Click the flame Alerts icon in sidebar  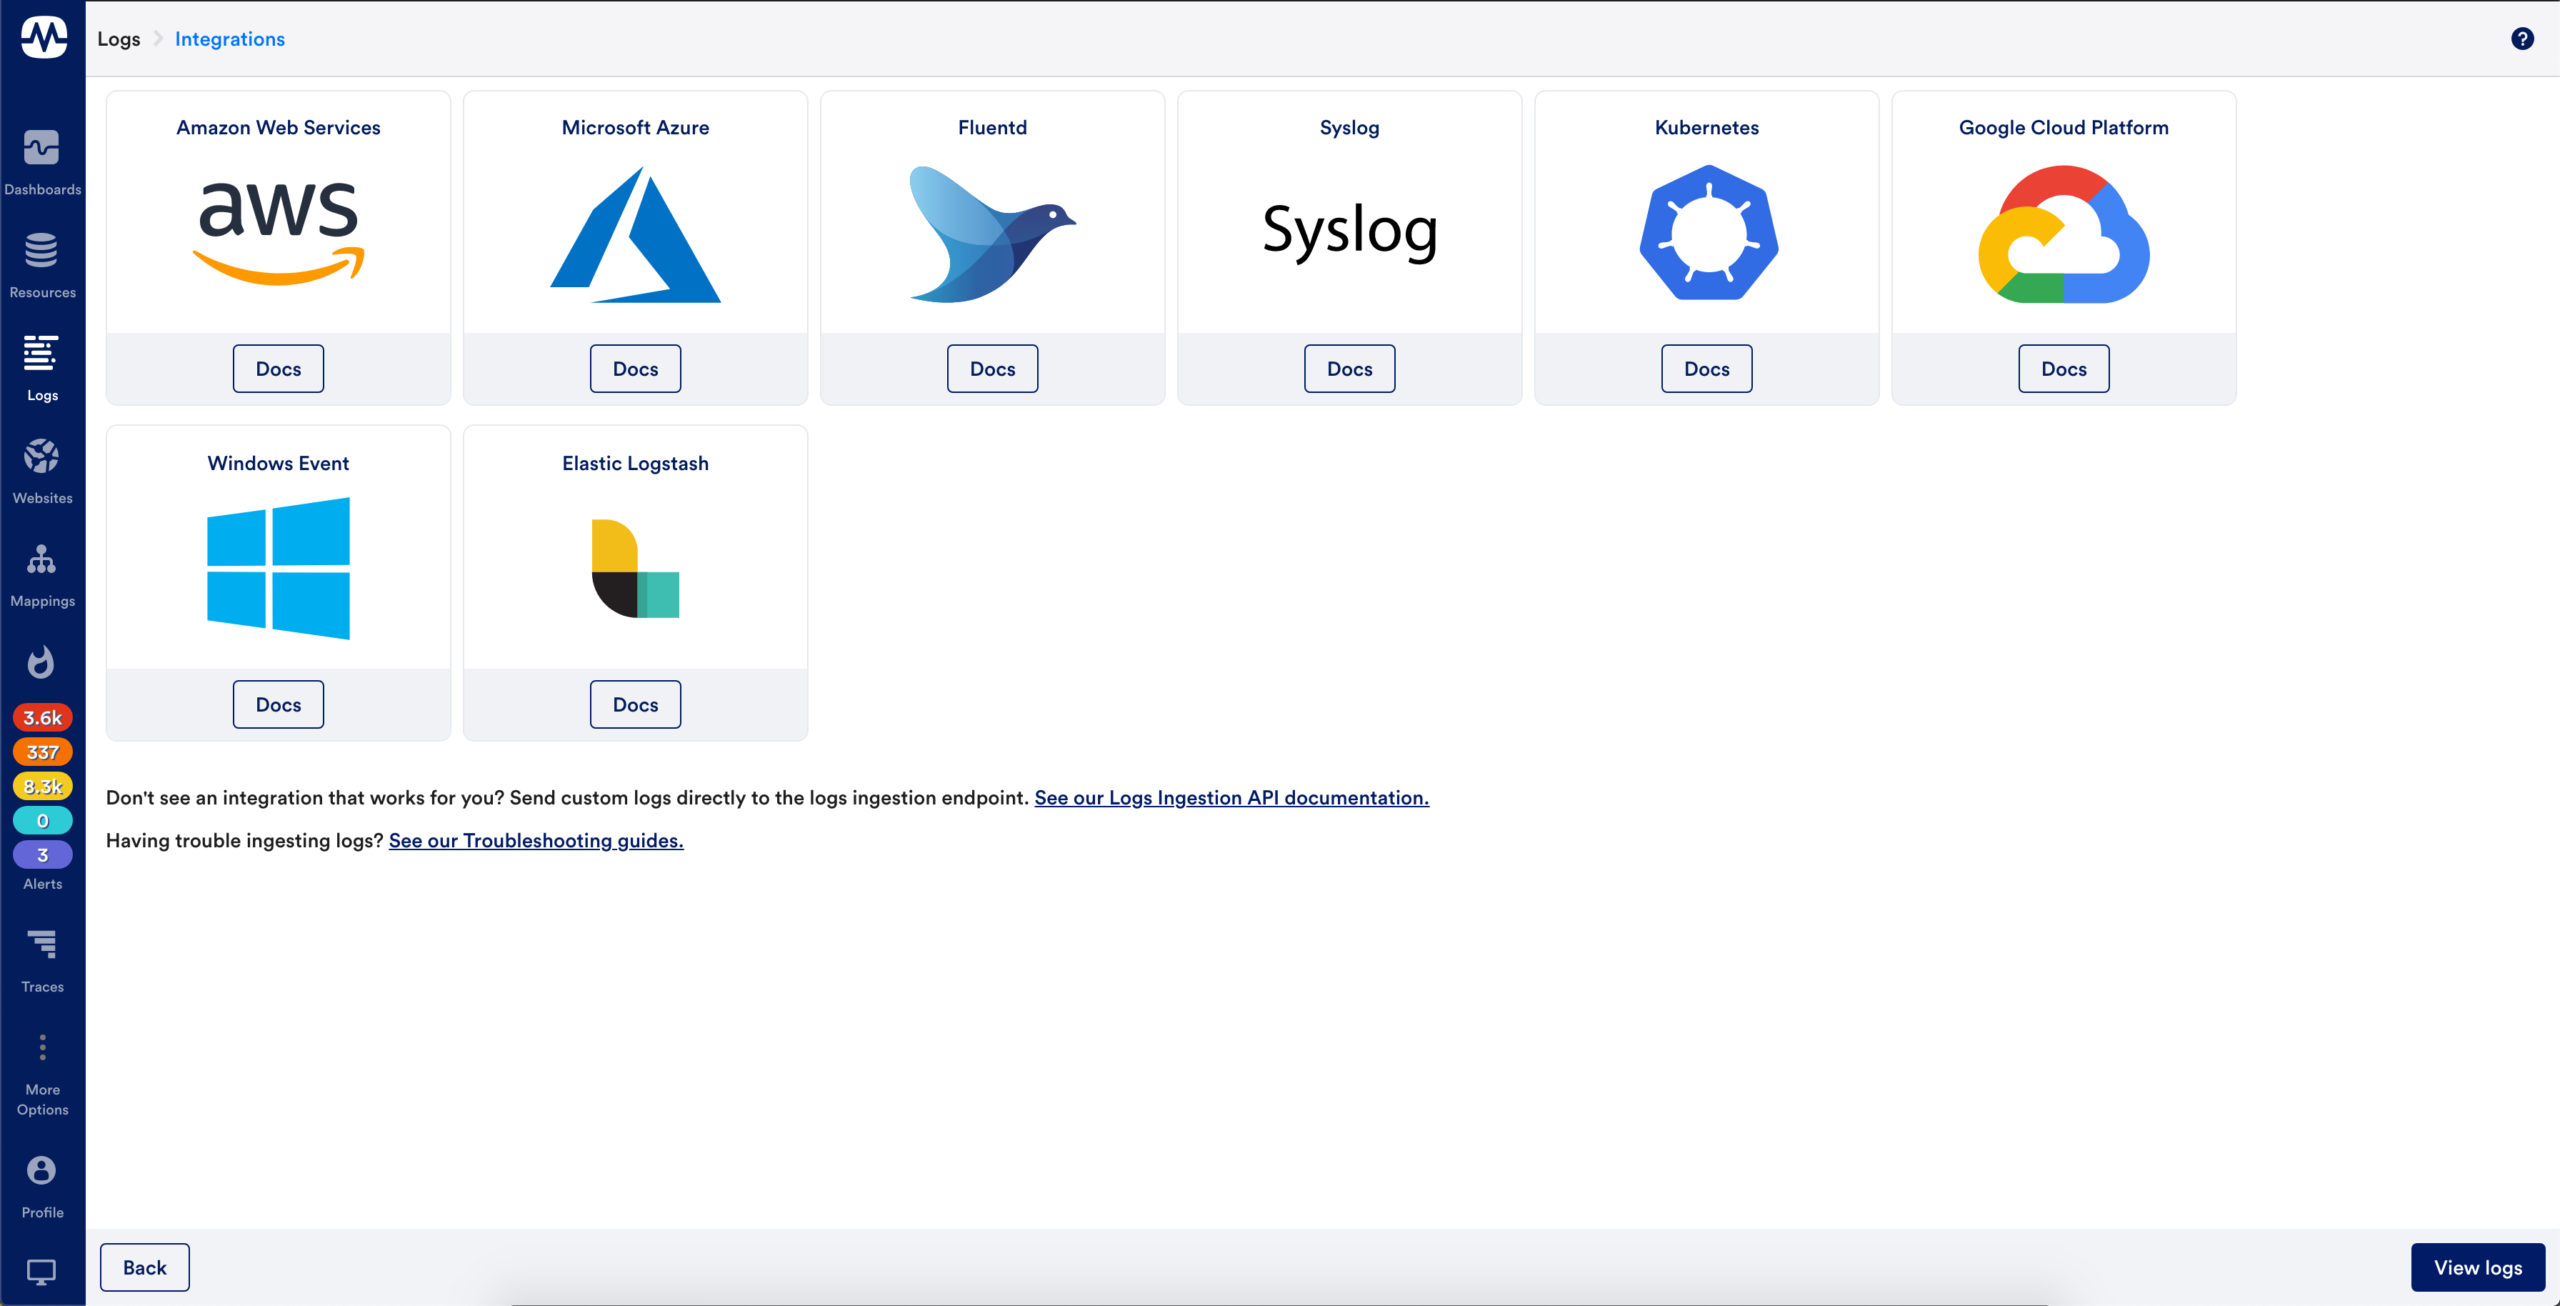pyautogui.click(x=41, y=662)
